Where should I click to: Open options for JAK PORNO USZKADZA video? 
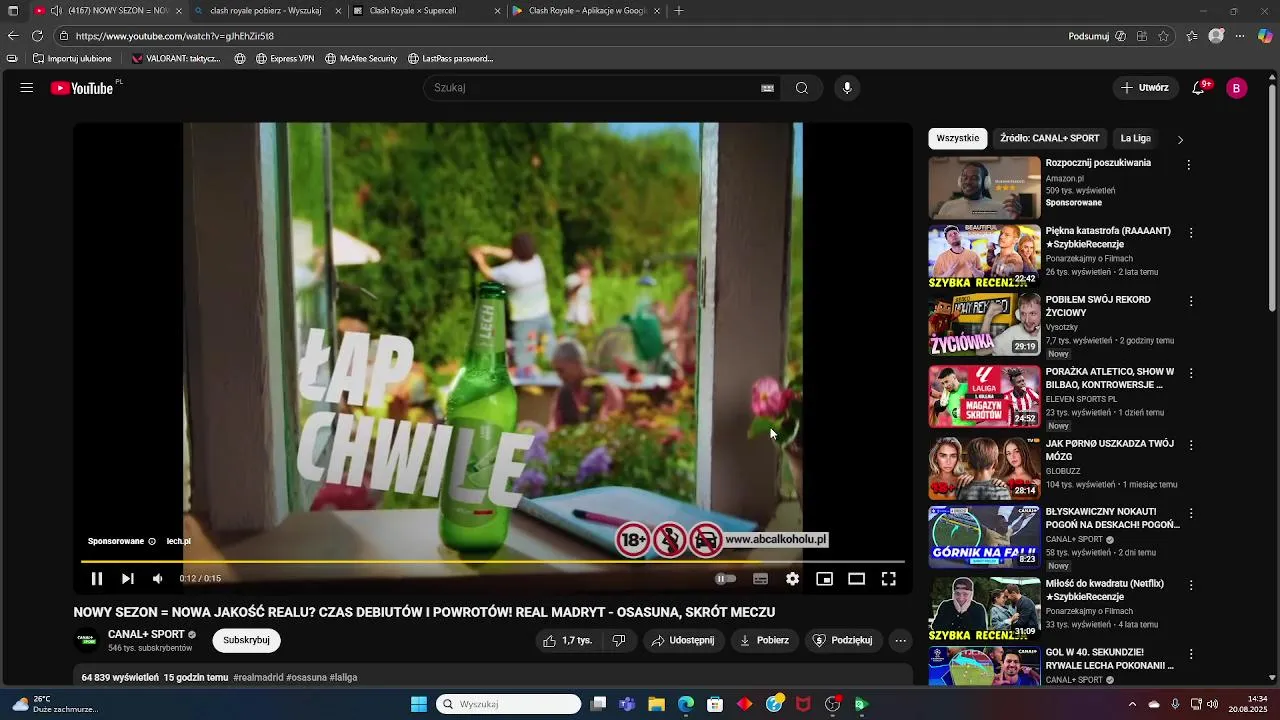click(x=1191, y=446)
